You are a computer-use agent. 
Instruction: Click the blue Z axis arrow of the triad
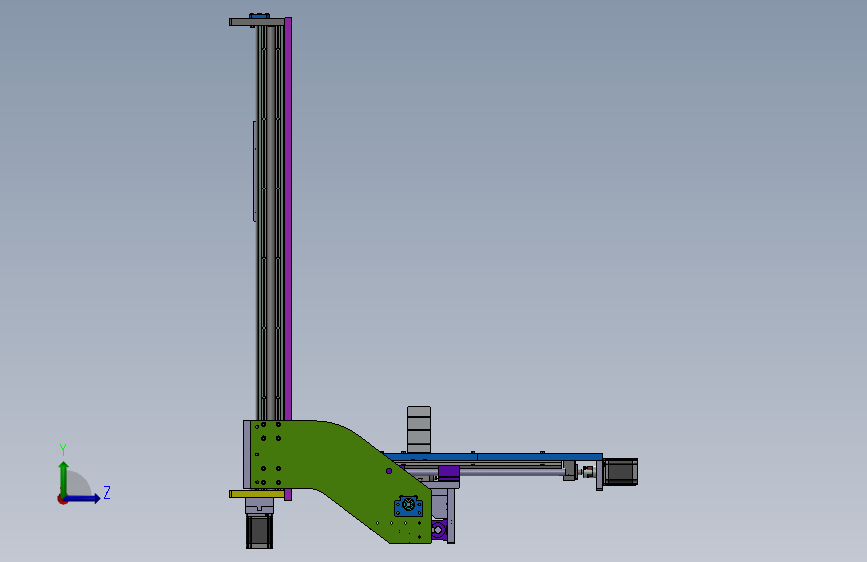[x=83, y=498]
